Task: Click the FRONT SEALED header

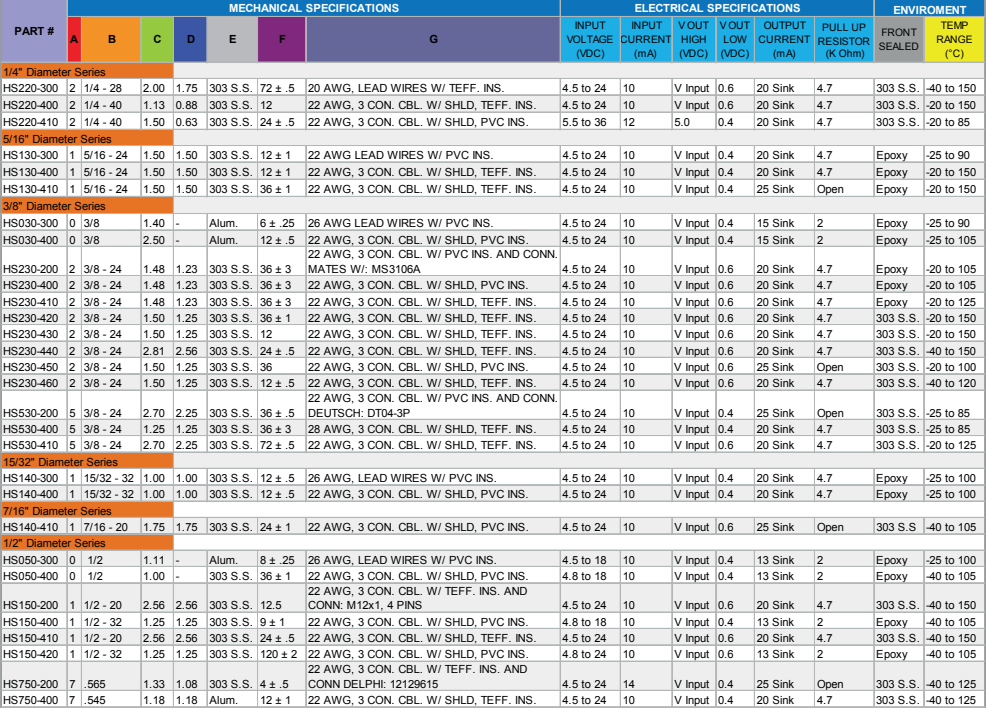Action: 899,39
